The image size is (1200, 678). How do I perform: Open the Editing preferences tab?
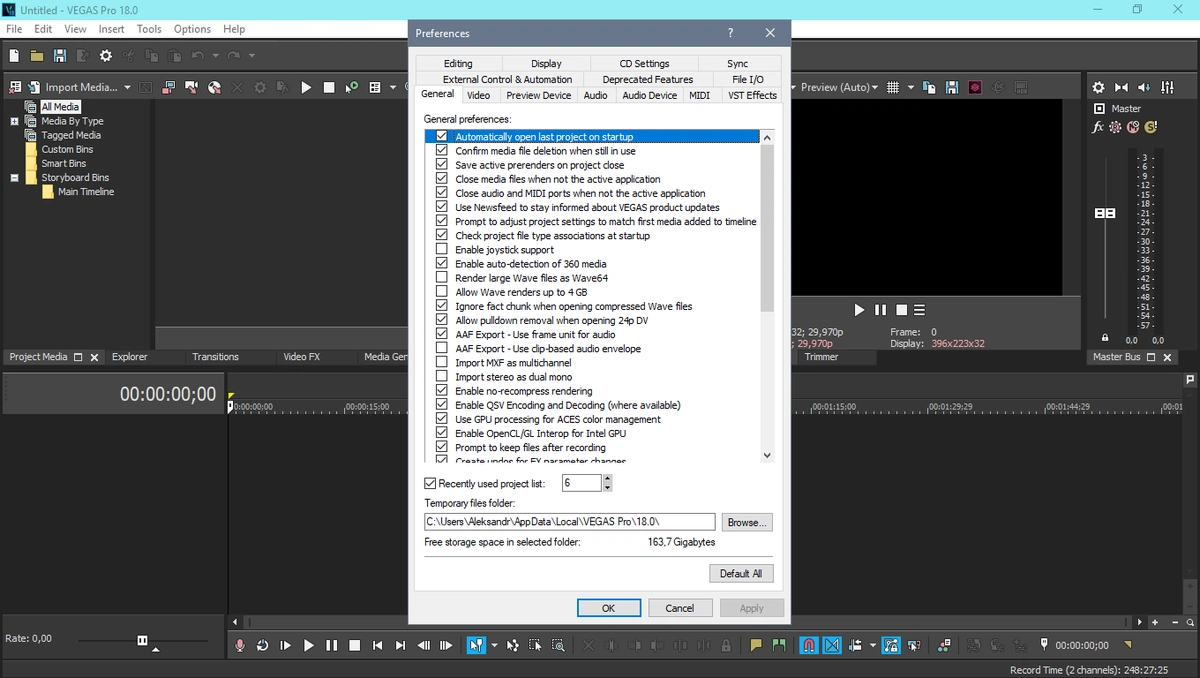(x=458, y=63)
